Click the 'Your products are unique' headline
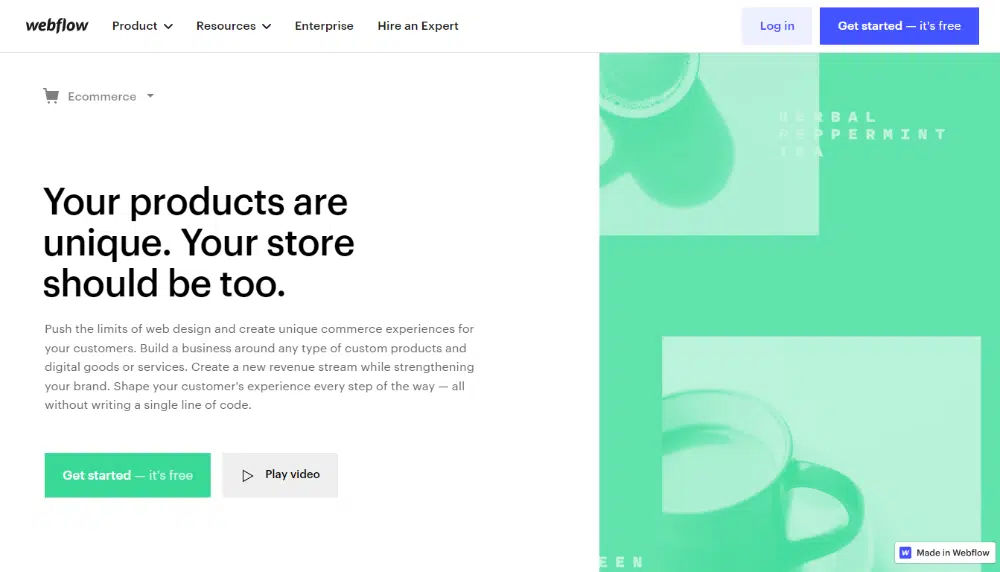The image size is (1000, 572). 198,243
